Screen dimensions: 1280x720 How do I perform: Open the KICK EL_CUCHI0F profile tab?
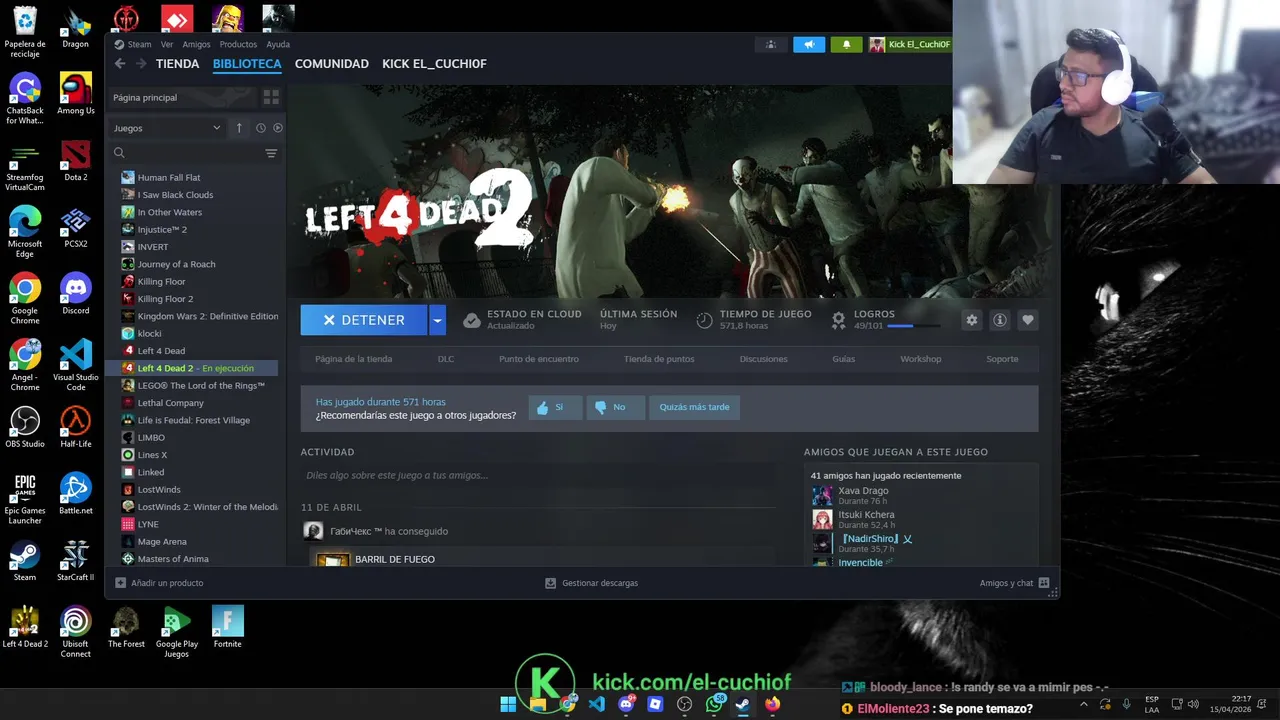click(x=434, y=63)
